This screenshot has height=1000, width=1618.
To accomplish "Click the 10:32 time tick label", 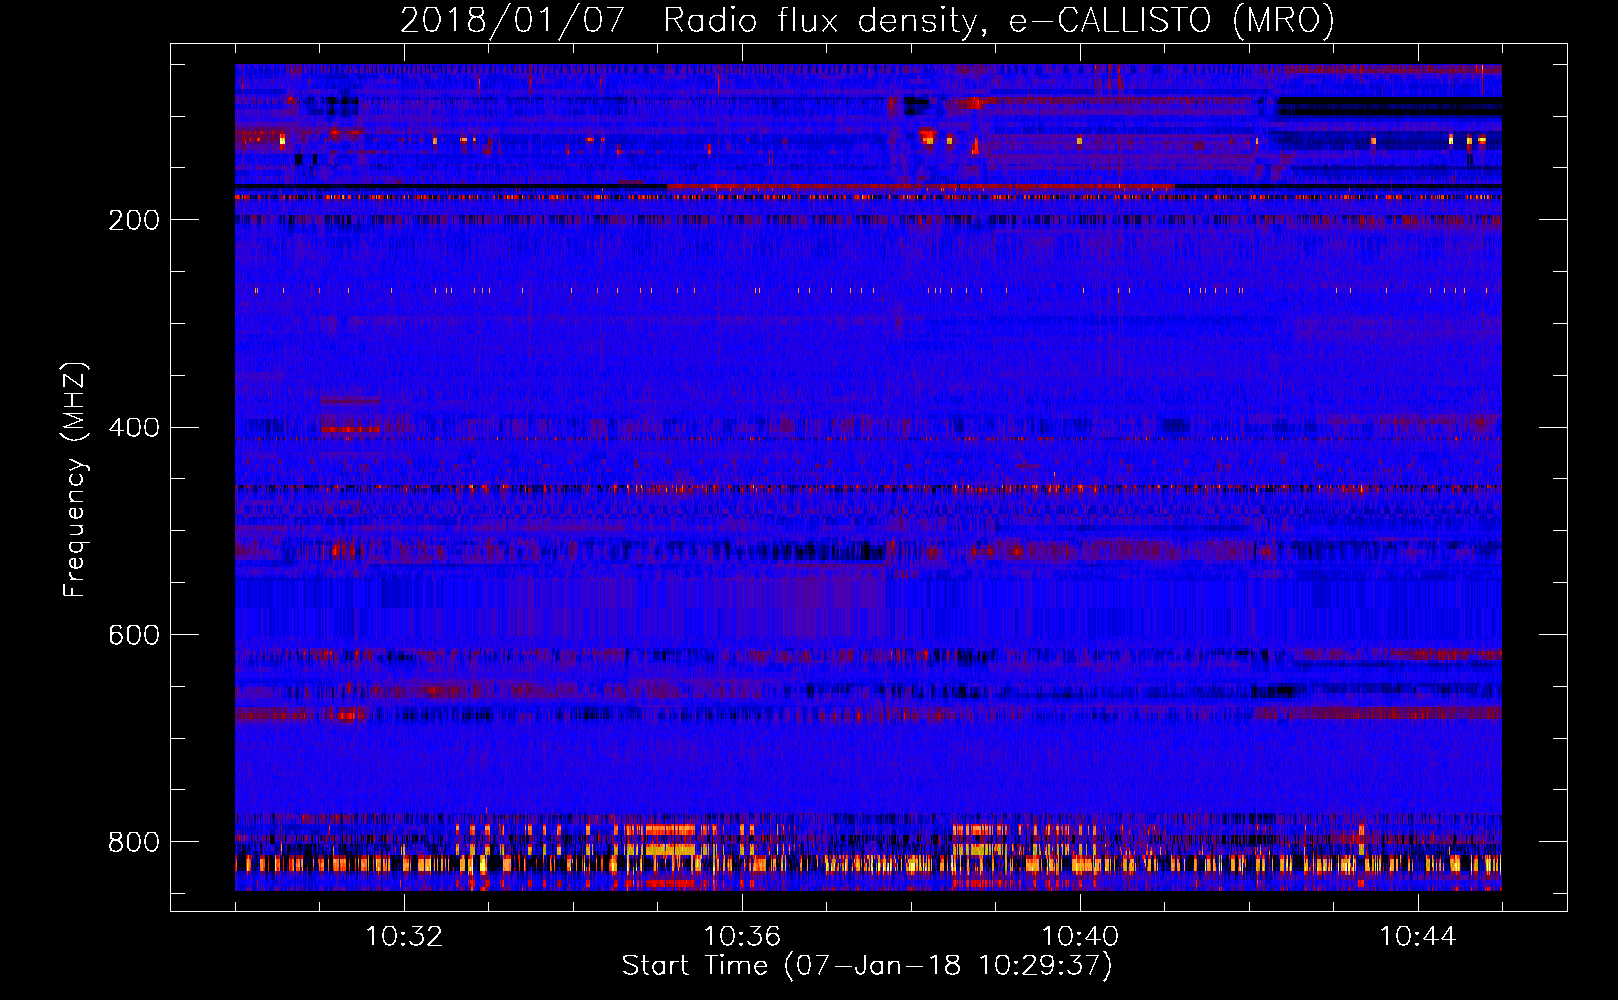I will tap(404, 937).
